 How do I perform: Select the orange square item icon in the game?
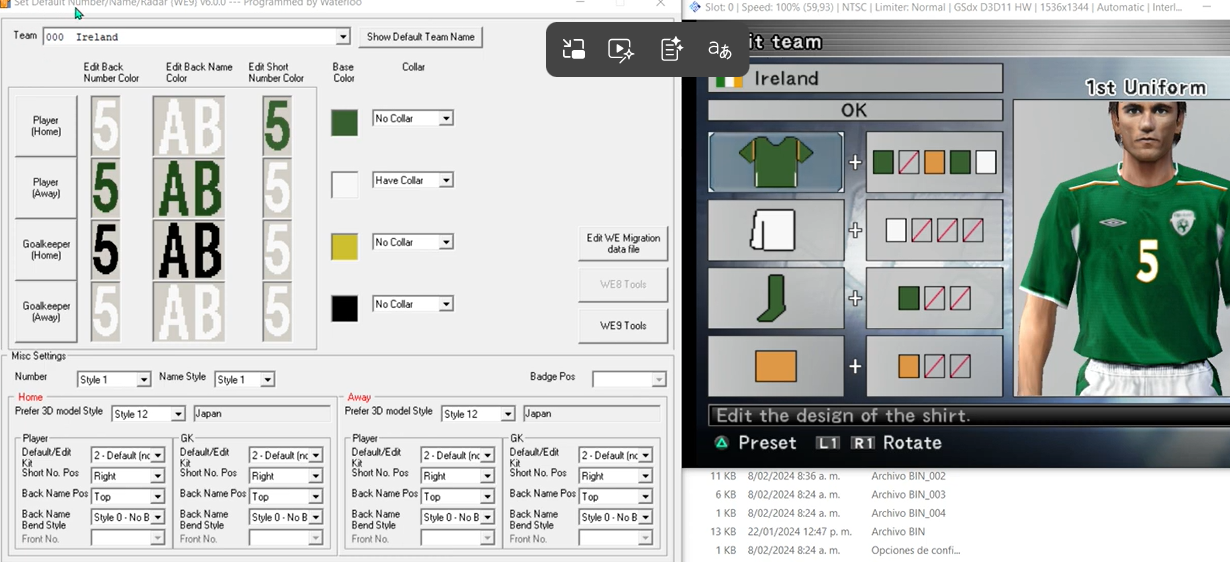[775, 366]
